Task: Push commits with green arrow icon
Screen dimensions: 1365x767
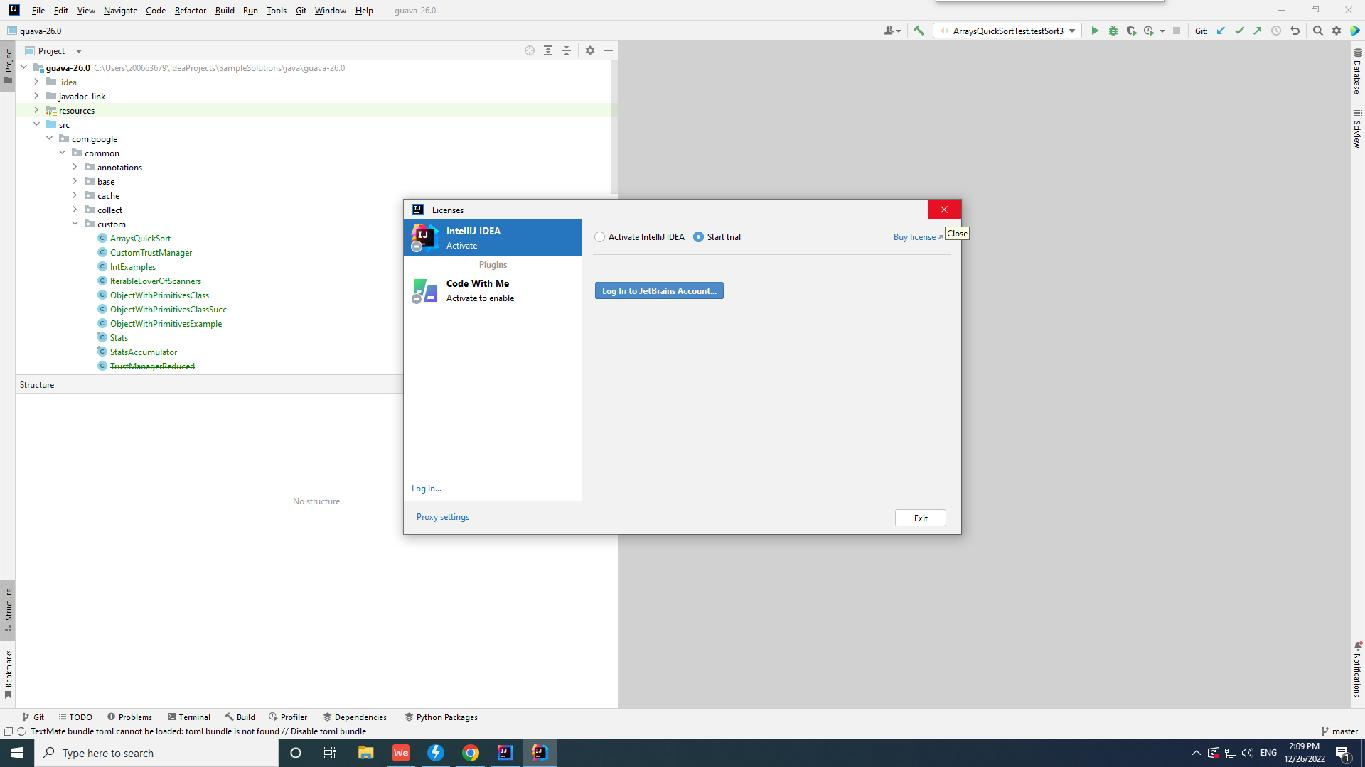Action: tap(1257, 31)
